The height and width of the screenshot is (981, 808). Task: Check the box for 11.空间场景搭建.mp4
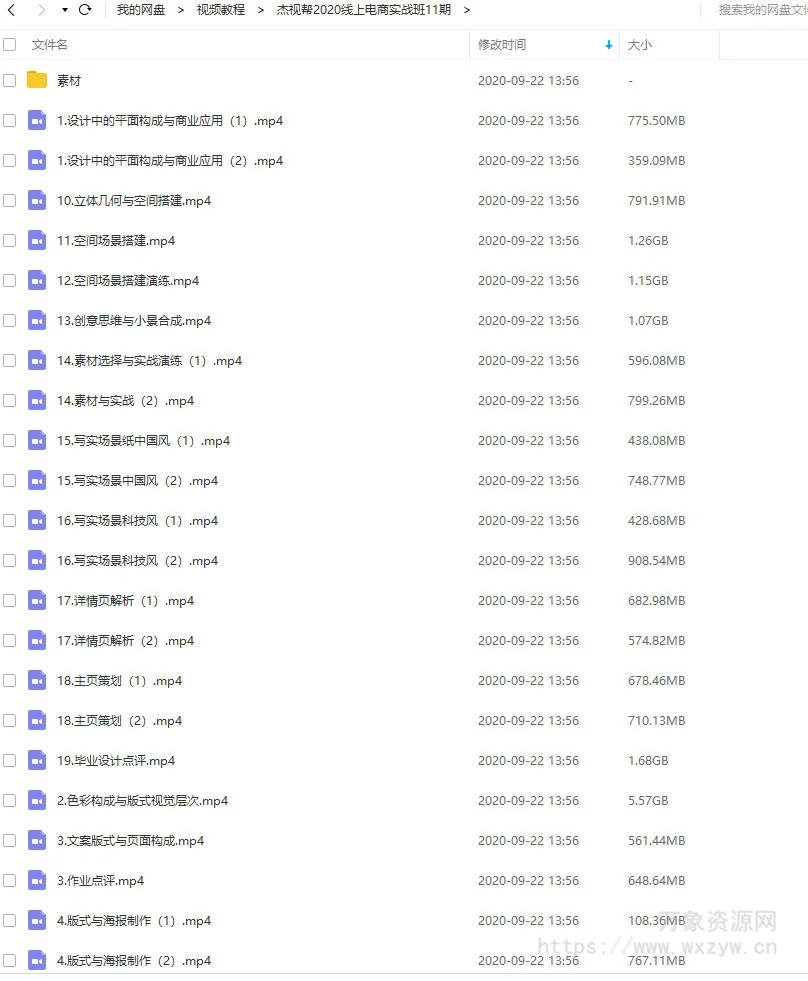(9, 241)
